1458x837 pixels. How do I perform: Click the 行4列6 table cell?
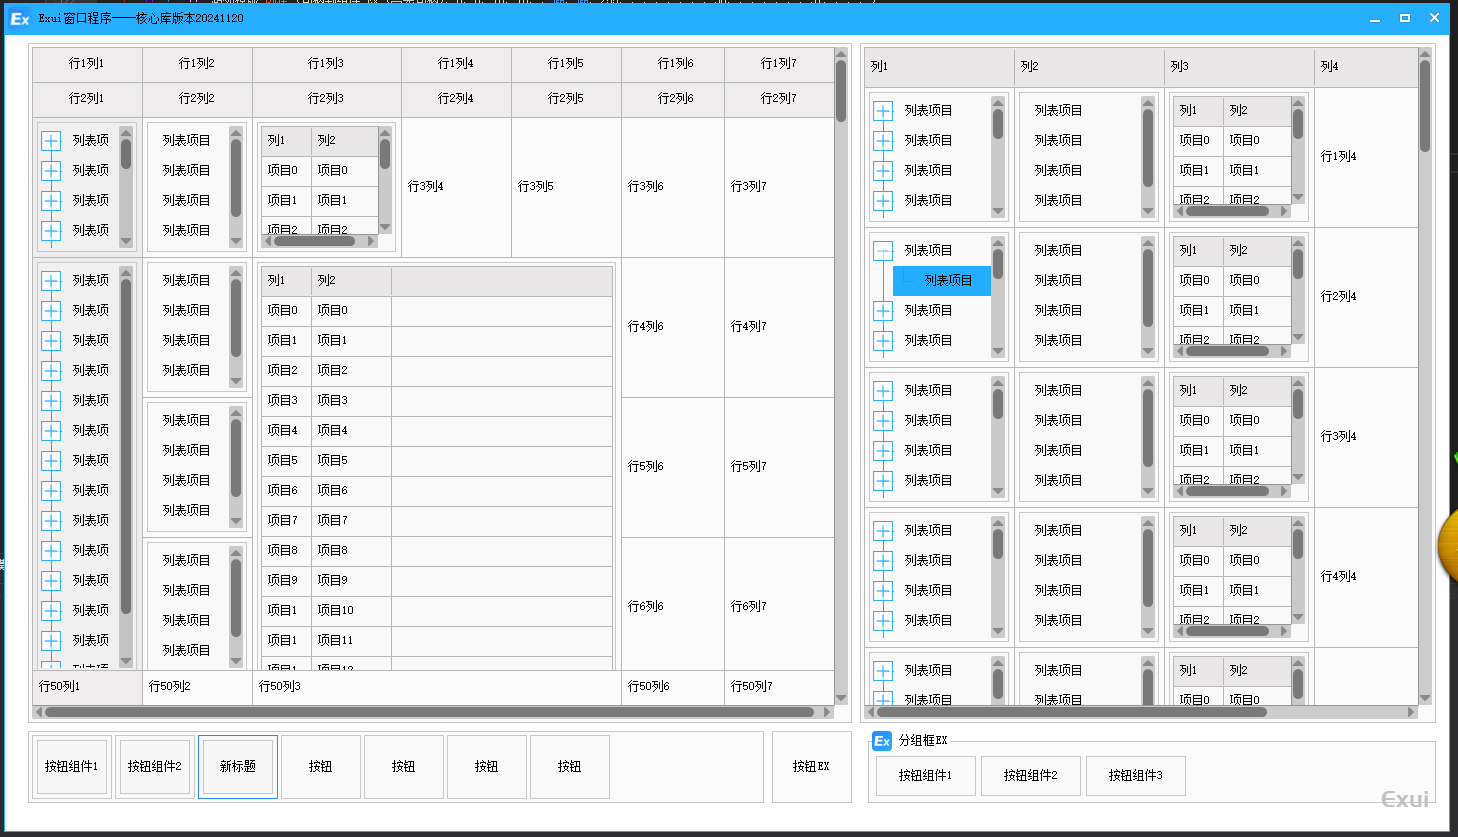[673, 327]
